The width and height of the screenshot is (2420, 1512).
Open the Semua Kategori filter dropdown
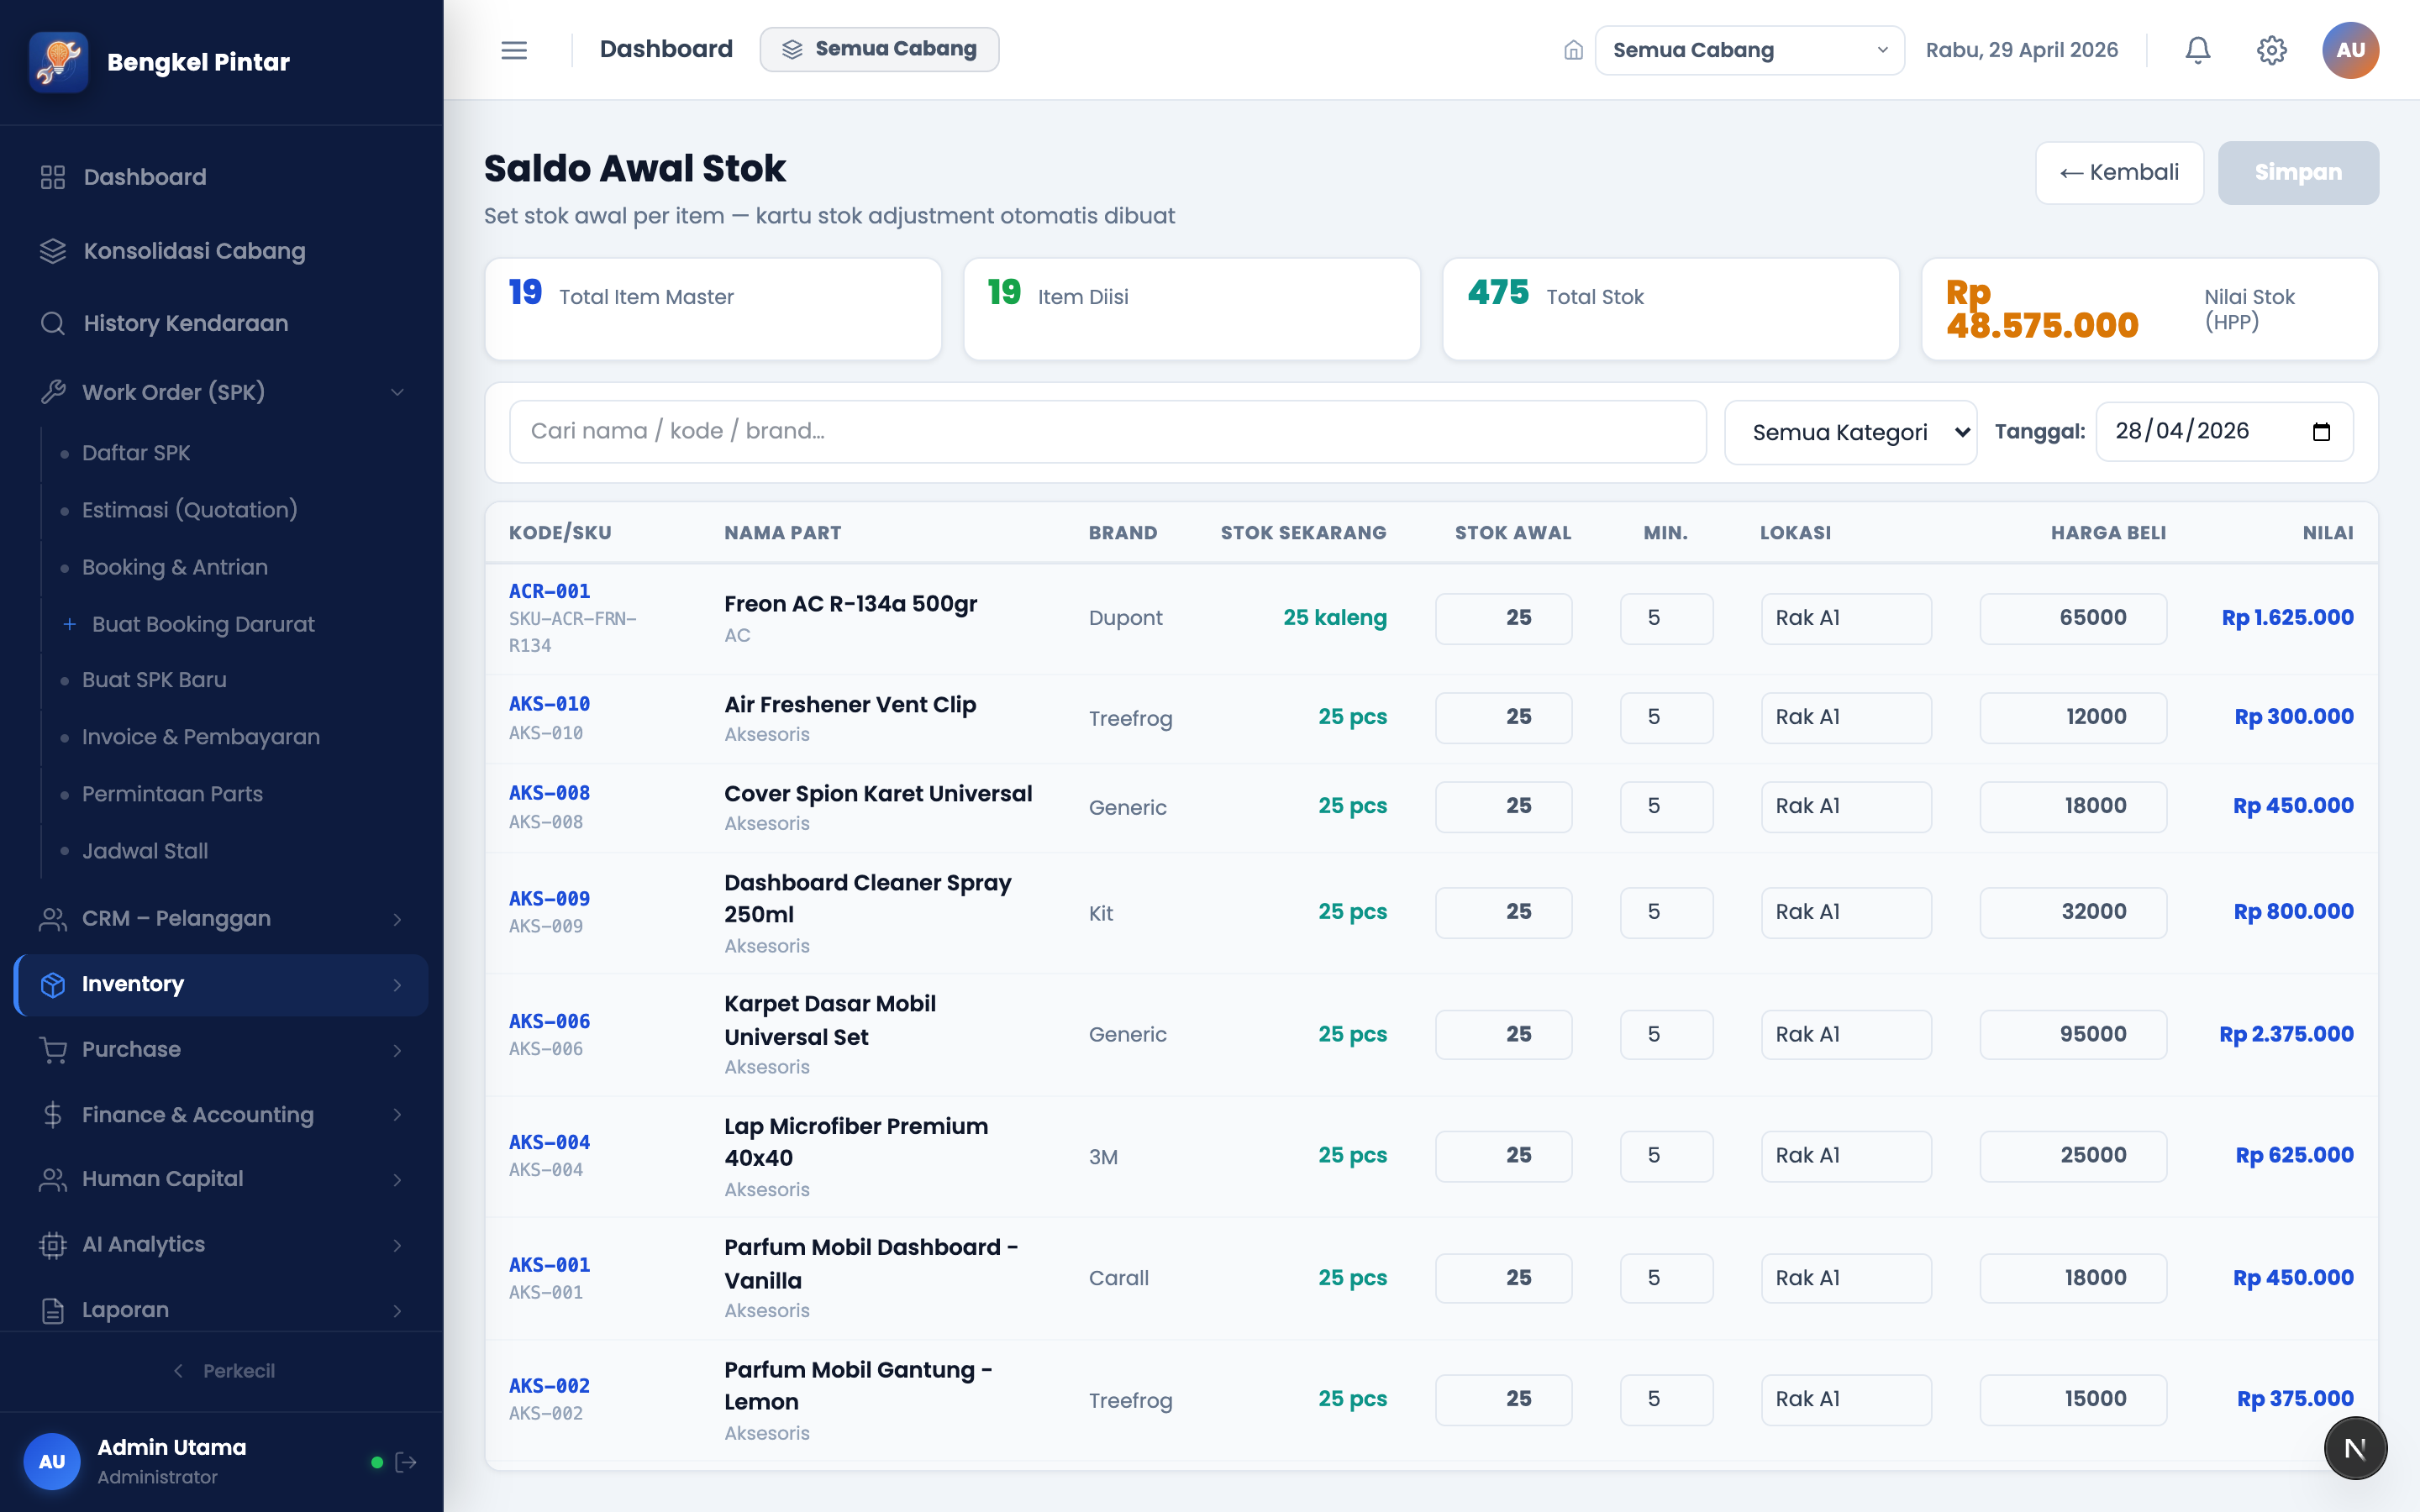1850,432
